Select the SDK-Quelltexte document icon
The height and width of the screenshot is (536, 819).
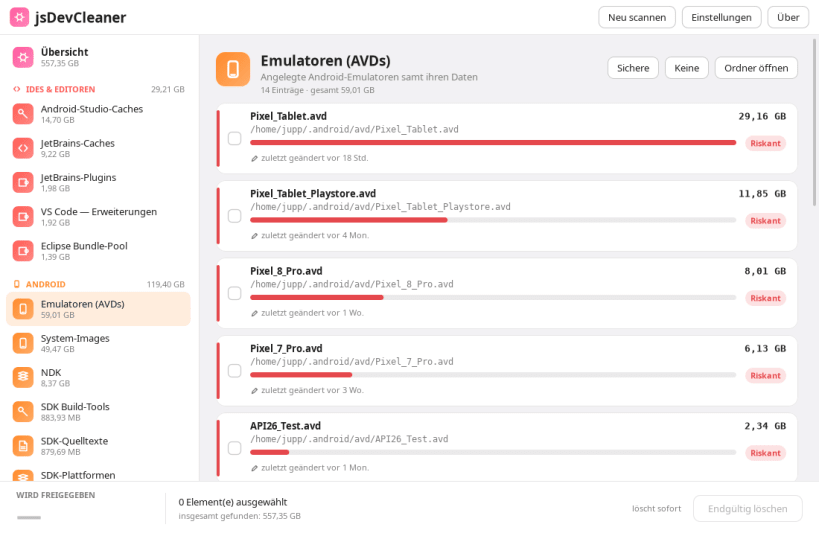tap(23, 446)
